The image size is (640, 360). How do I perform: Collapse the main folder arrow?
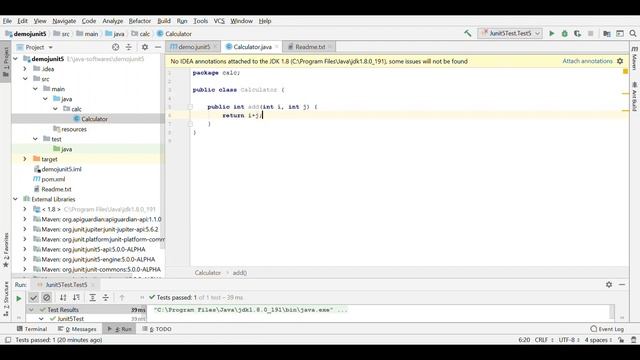click(36, 89)
